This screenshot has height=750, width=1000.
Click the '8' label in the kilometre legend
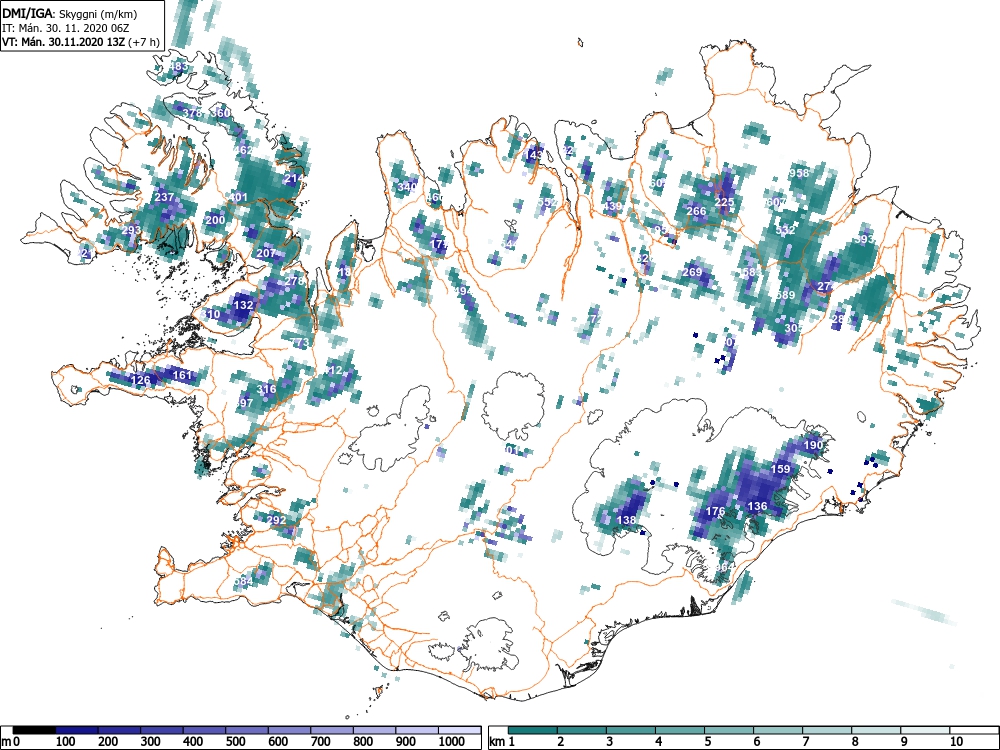pyautogui.click(x=855, y=741)
